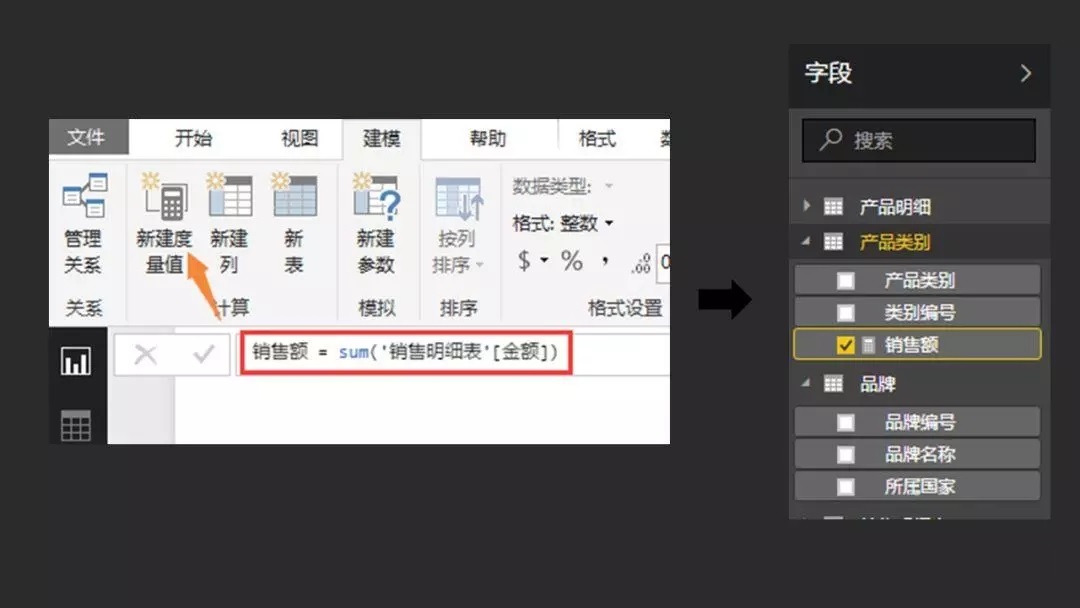This screenshot has width=1080, height=608.
Task: Create a new measure (新建度量值)
Action: (x=164, y=222)
